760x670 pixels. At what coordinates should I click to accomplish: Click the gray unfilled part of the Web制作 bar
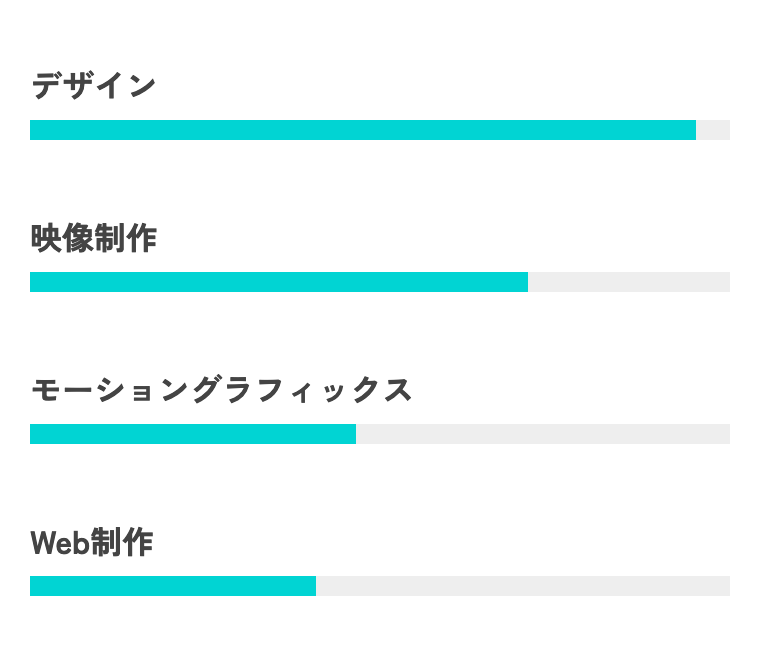[x=522, y=586]
